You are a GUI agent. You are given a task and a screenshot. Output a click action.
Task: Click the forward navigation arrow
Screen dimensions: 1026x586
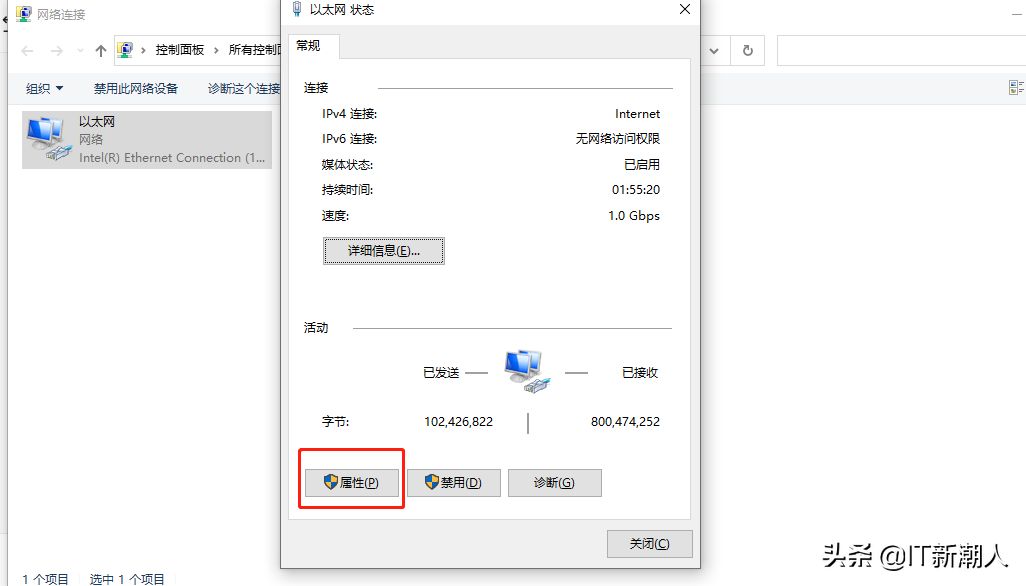click(x=57, y=51)
